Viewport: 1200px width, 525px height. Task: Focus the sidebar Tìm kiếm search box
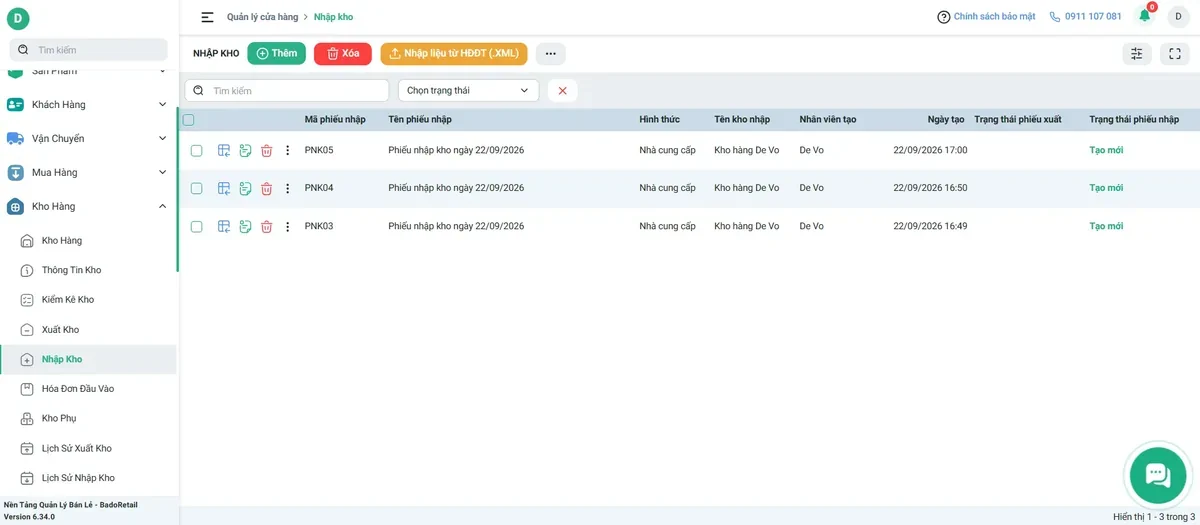pos(88,50)
